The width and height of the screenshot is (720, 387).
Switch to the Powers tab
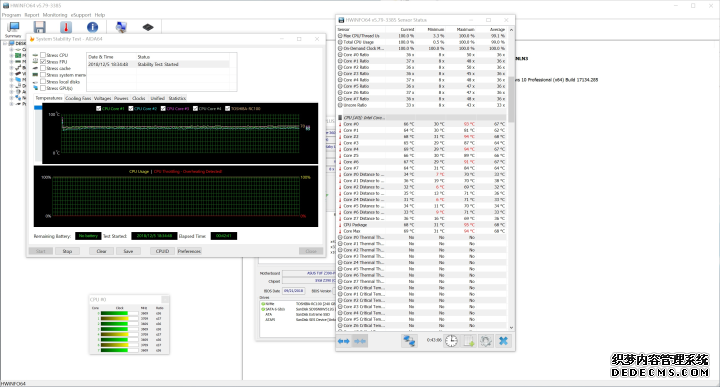click(x=121, y=98)
